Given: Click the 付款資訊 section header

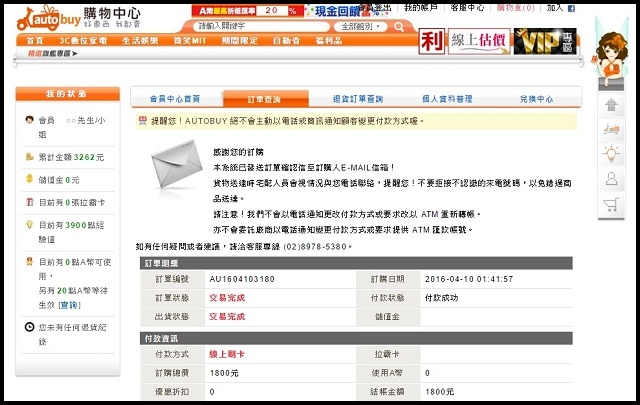Looking at the screenshot, I should click(356, 338).
